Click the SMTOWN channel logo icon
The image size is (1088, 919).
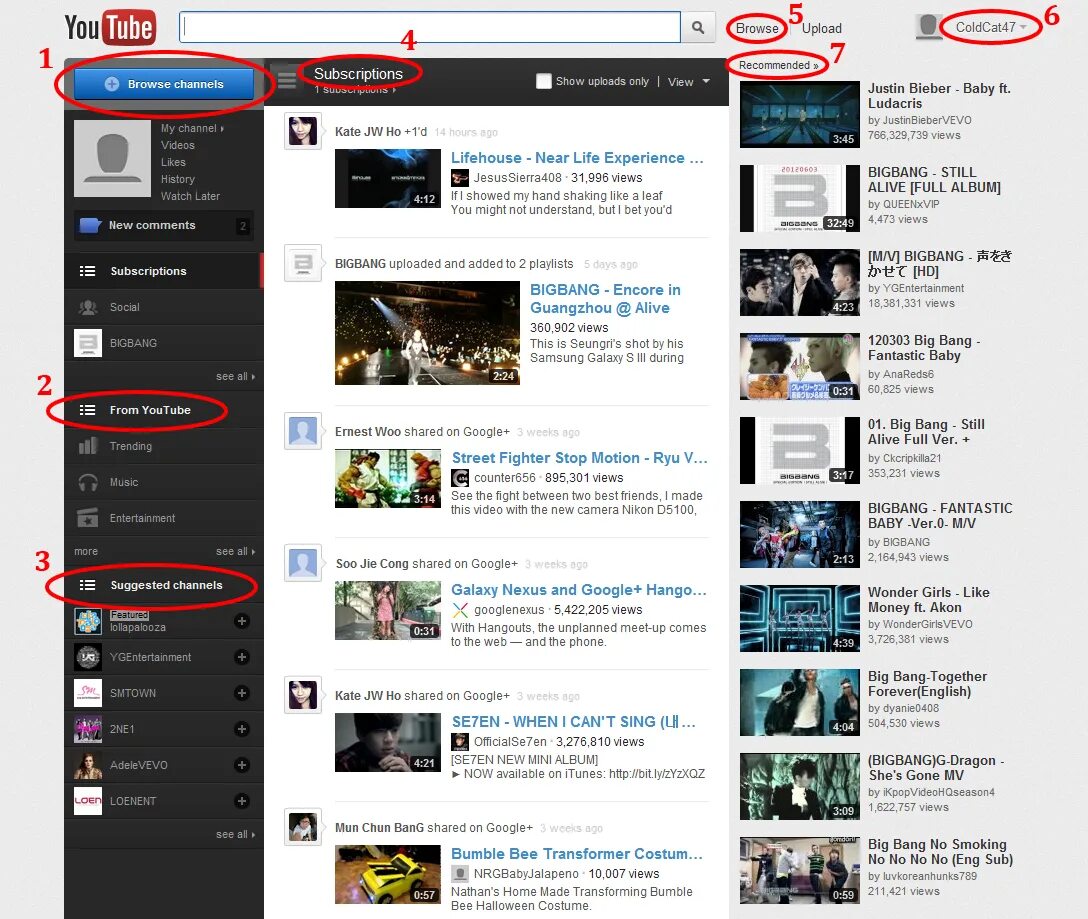point(88,693)
